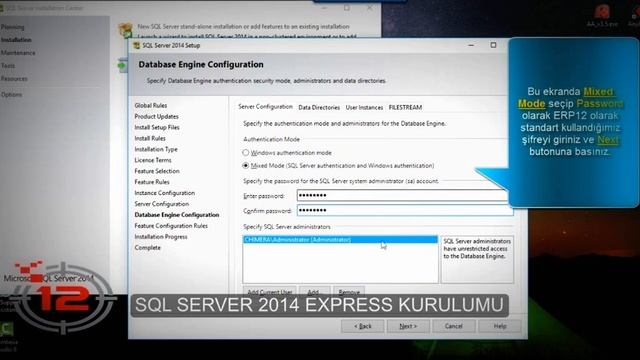This screenshot has width=640, height=360.
Task: Switch to the FILESTREAM tab
Action: [405, 107]
